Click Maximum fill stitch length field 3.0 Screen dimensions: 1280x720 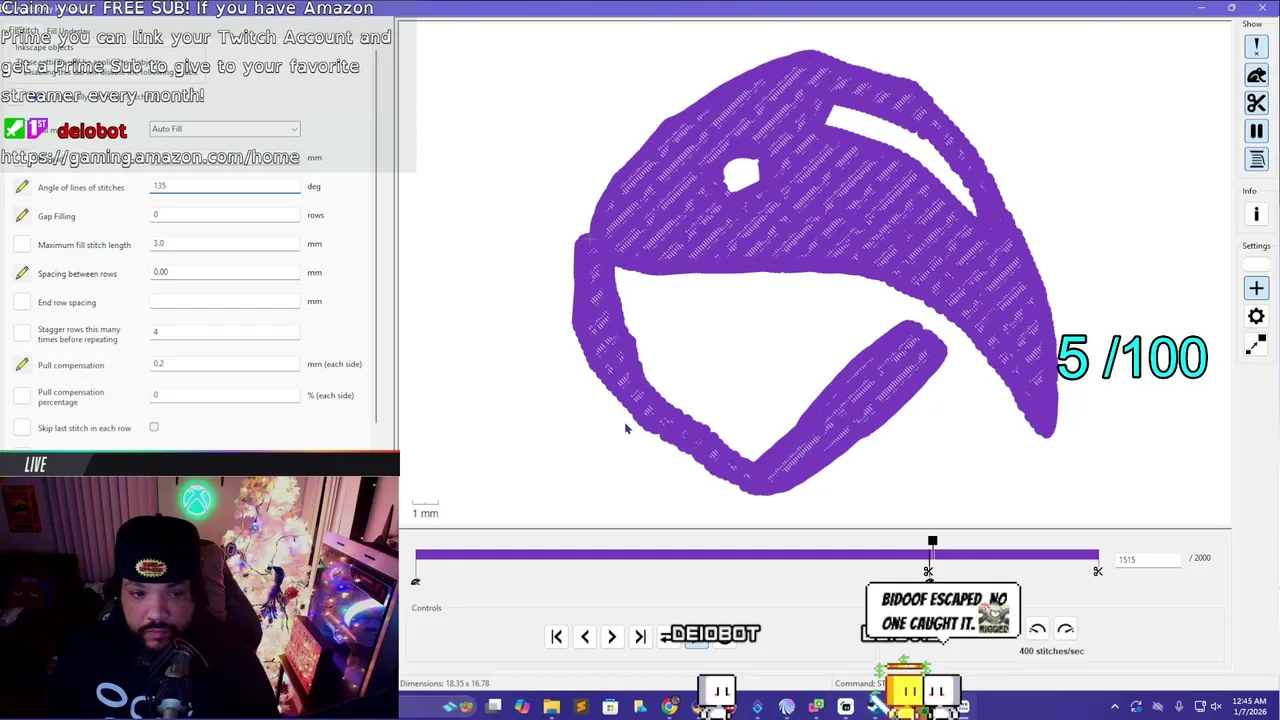[x=225, y=244]
